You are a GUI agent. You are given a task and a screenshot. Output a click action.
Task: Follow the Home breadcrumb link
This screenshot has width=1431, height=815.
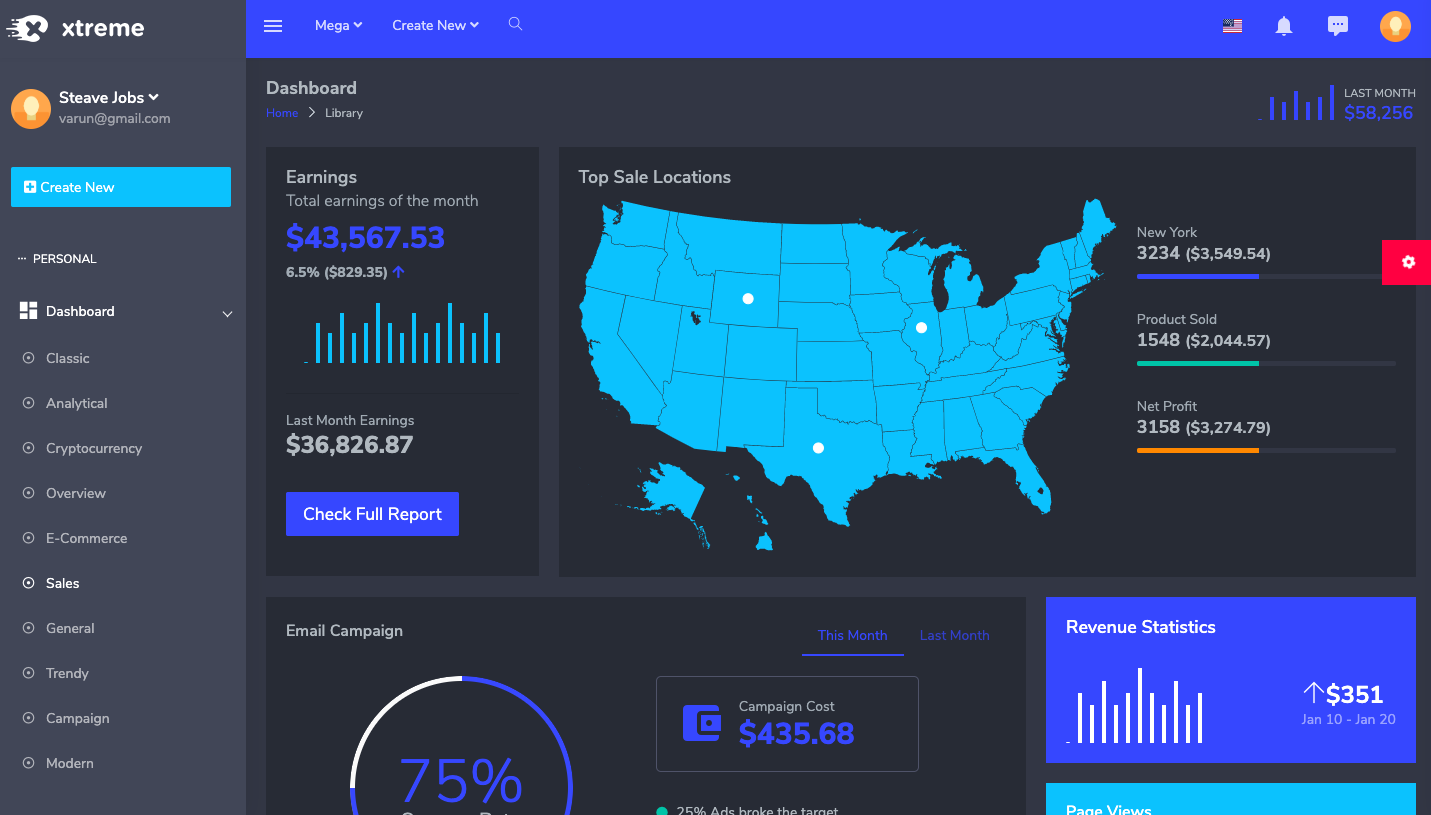282,113
